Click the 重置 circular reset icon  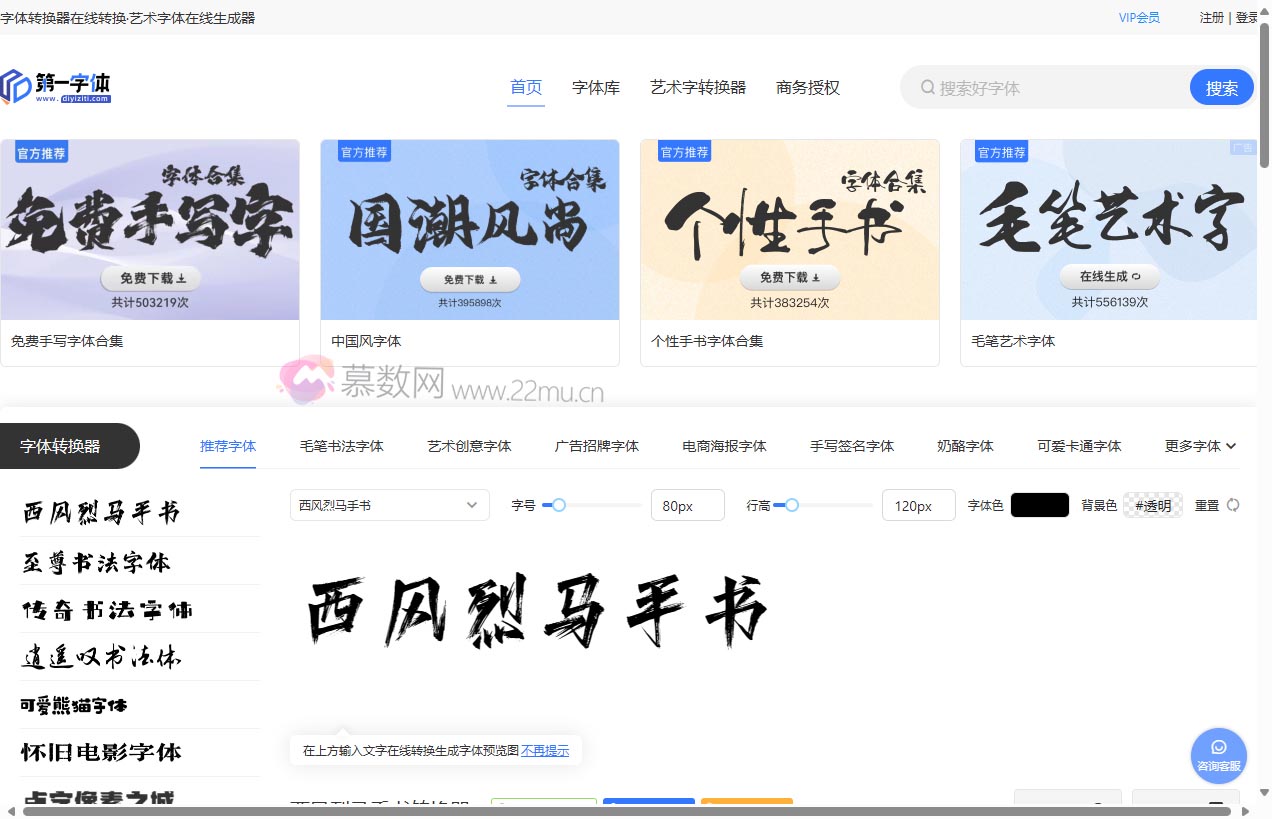click(1235, 505)
